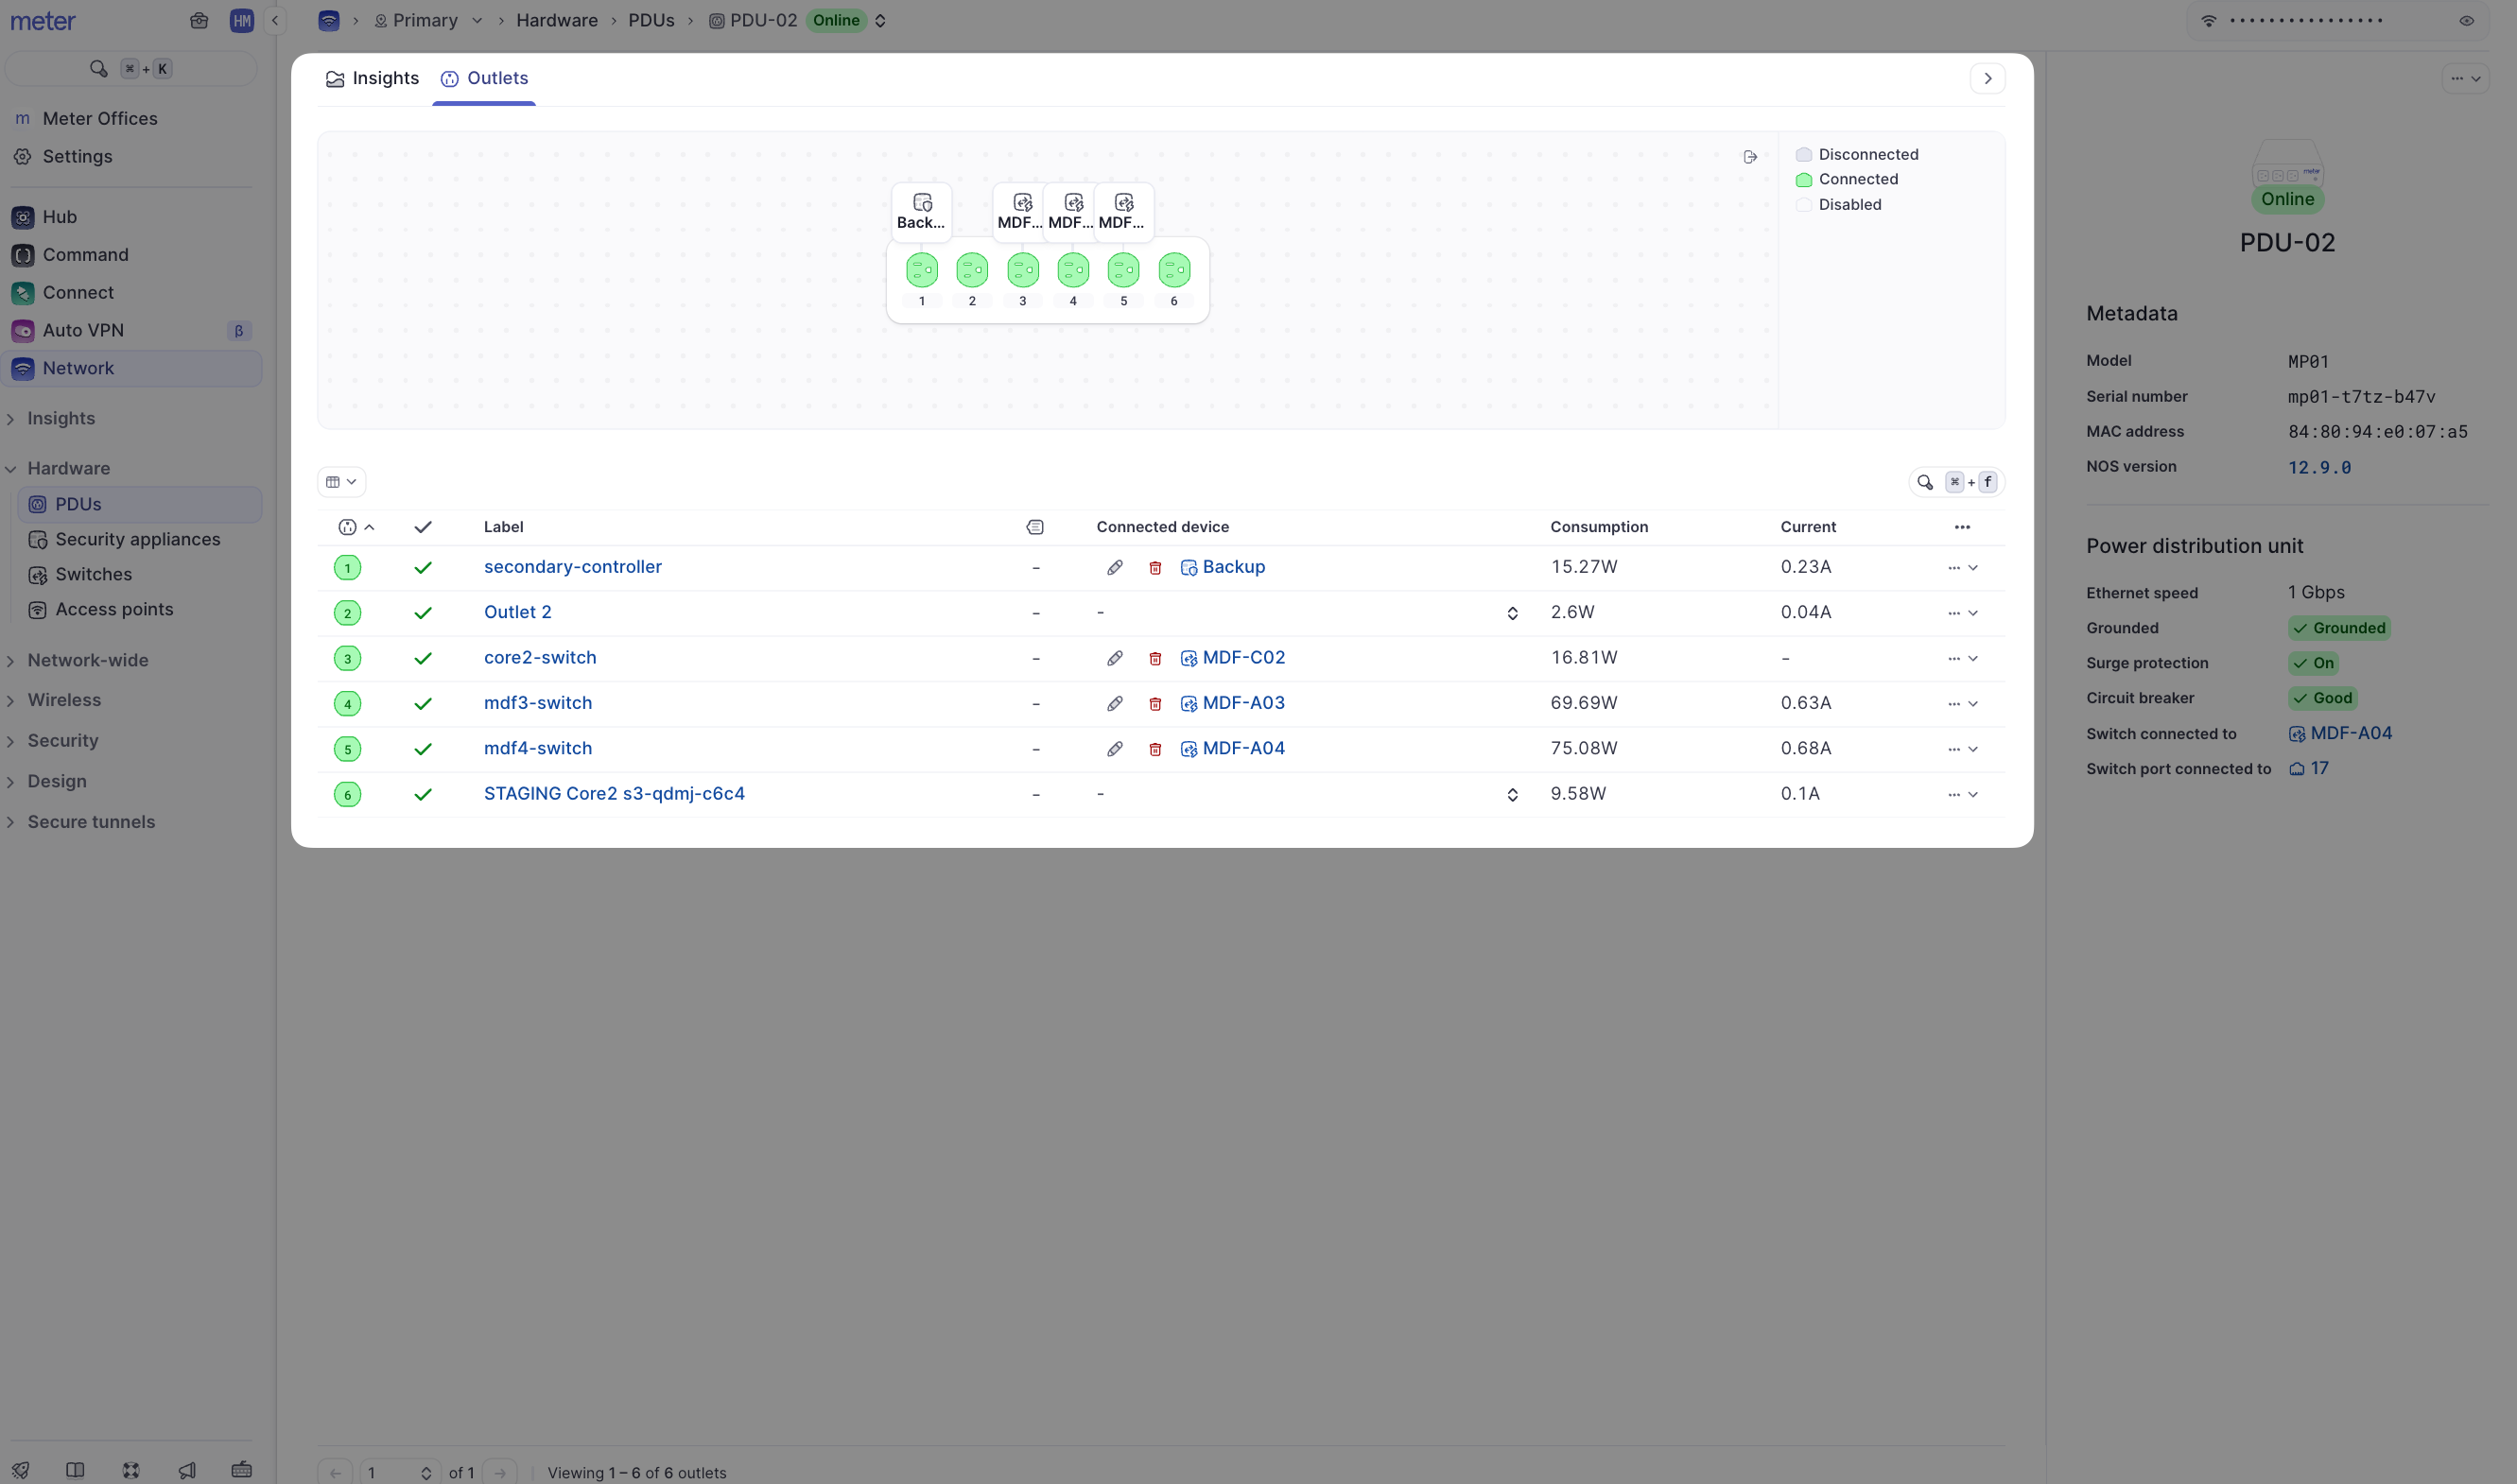Click pencil edit icon for MDF-A04 row

pyautogui.click(x=1114, y=749)
